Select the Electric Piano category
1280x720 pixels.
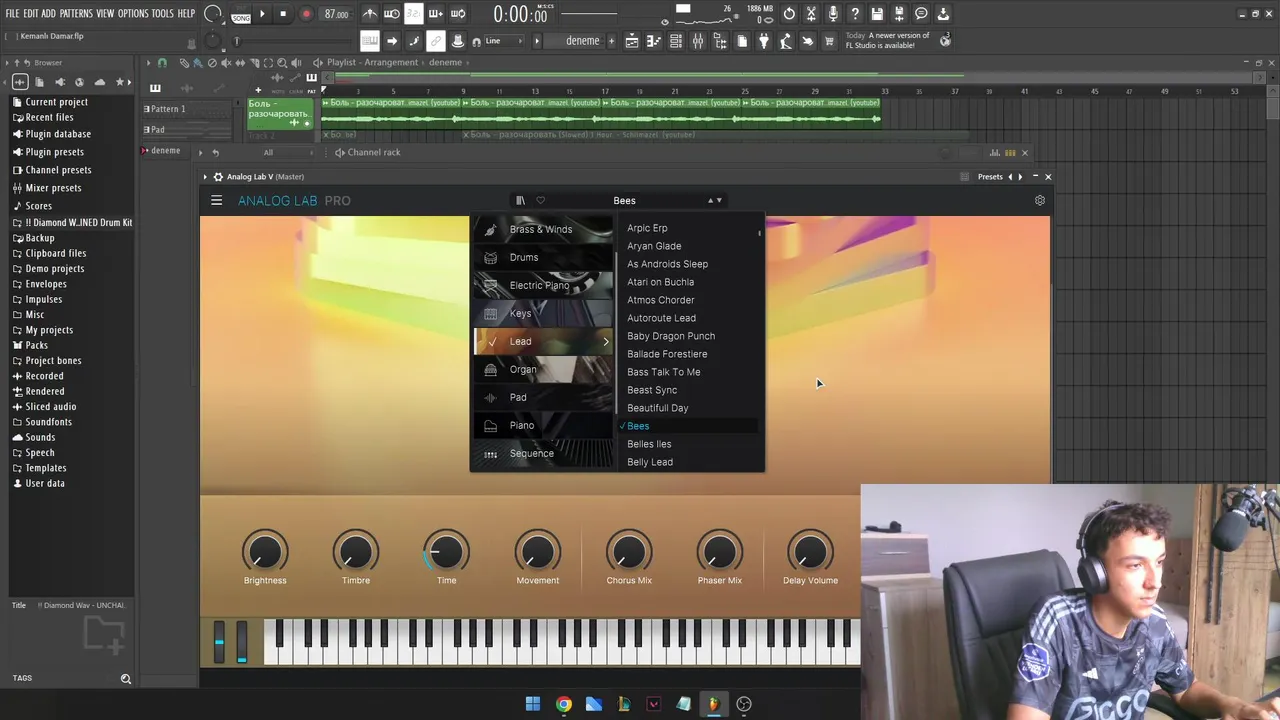pos(543,285)
